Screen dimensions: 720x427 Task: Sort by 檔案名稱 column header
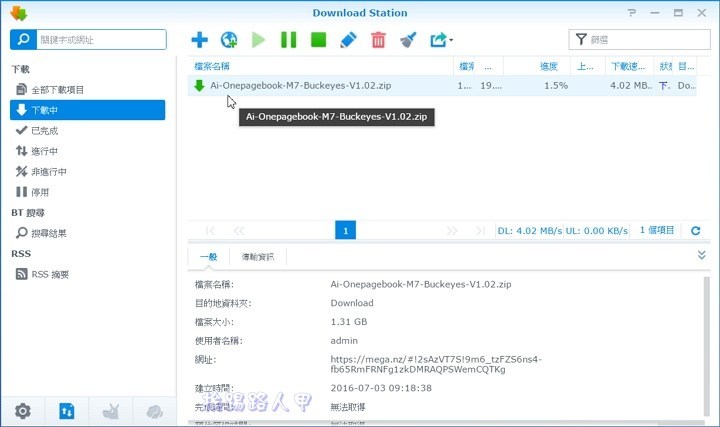pos(321,66)
